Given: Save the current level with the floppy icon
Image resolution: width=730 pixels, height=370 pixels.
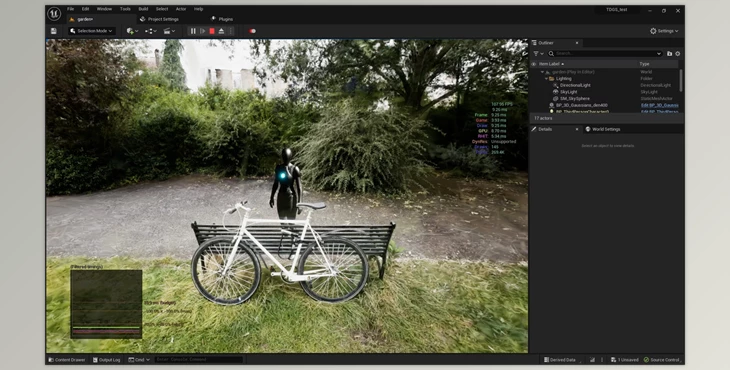Looking at the screenshot, I should (54, 31).
